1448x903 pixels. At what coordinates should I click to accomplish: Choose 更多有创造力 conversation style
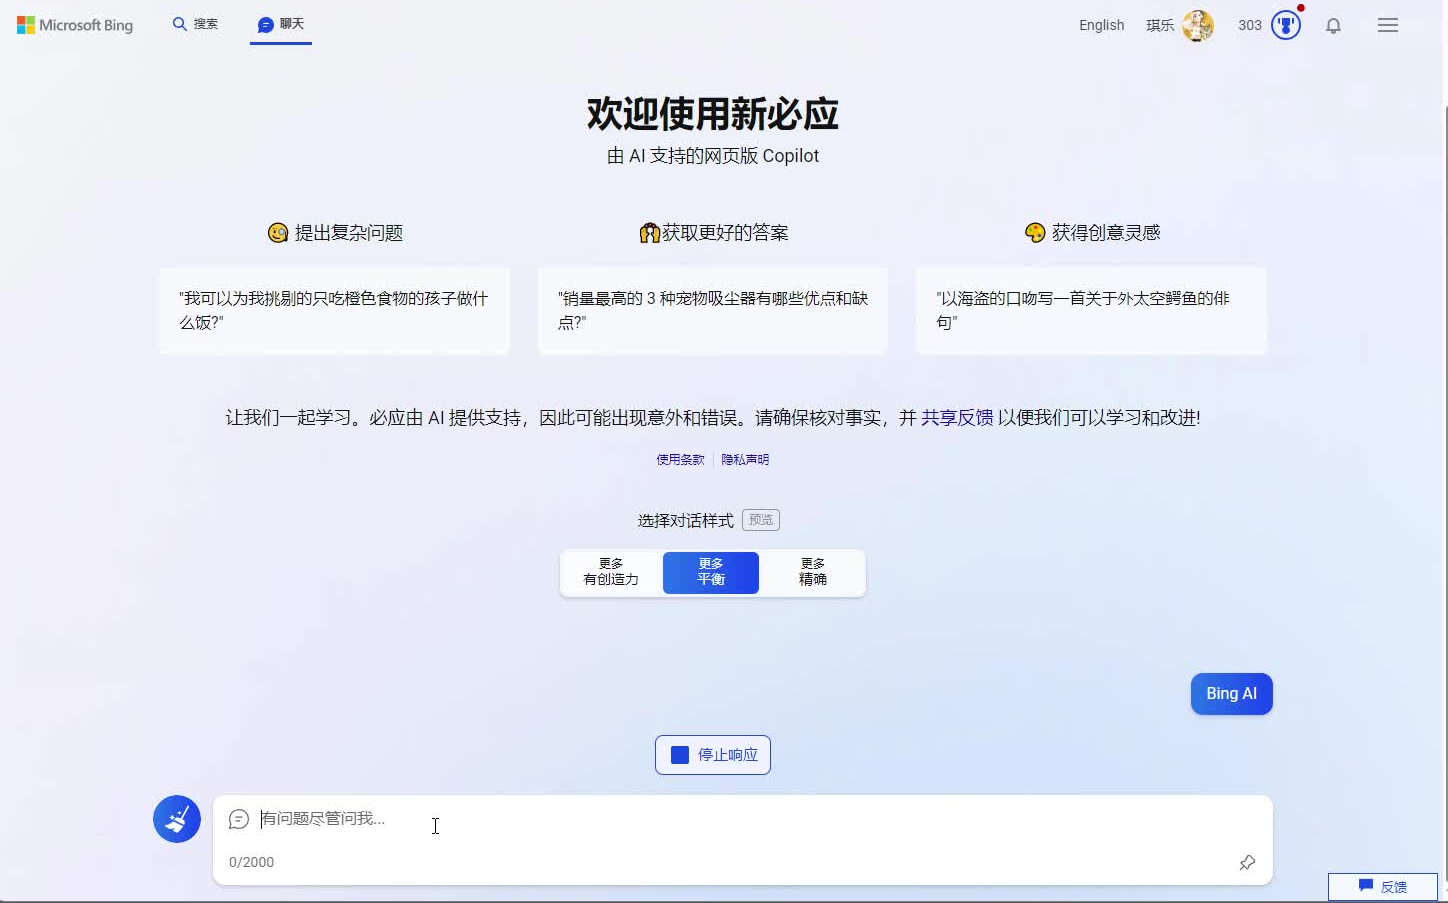tap(611, 572)
